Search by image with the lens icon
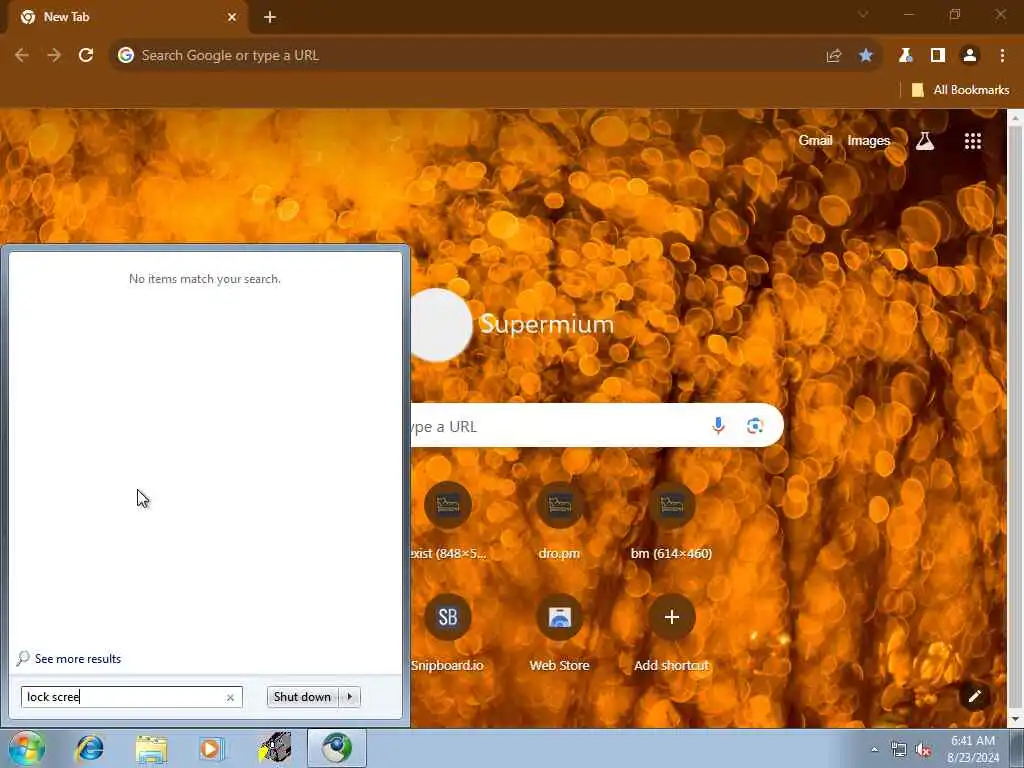 coord(755,426)
